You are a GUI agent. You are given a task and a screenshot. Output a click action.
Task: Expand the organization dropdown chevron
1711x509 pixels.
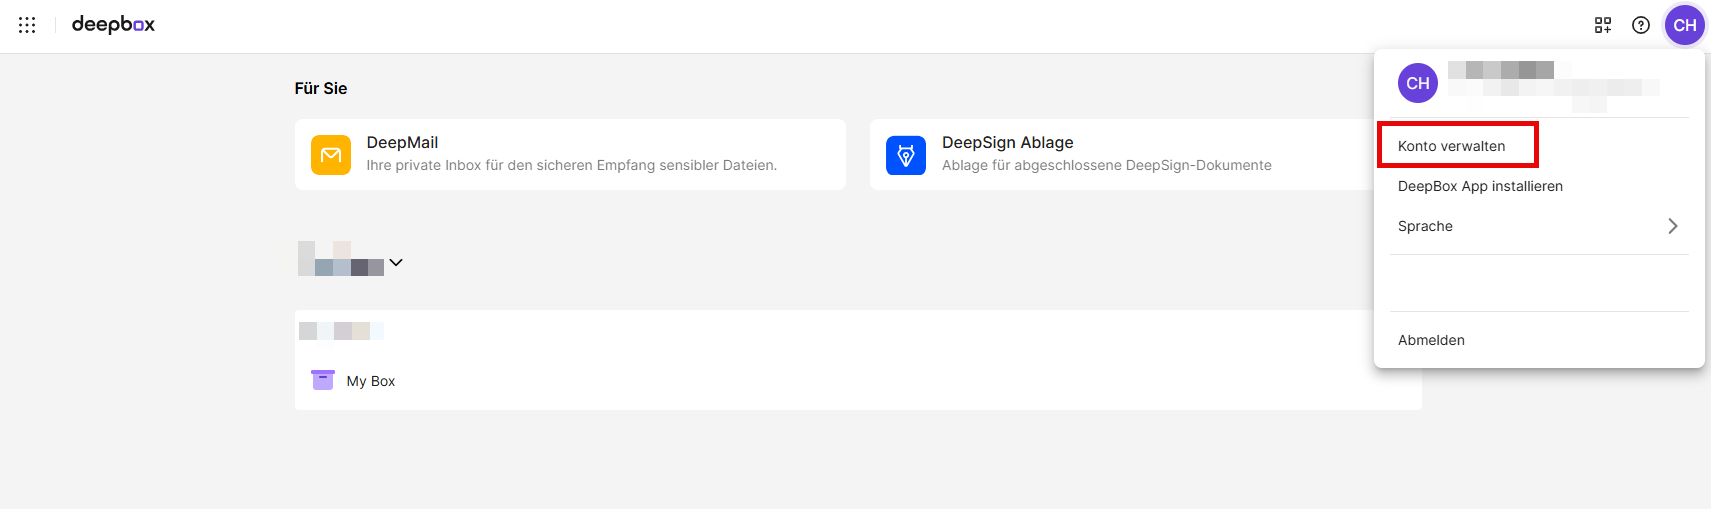pyautogui.click(x=396, y=263)
